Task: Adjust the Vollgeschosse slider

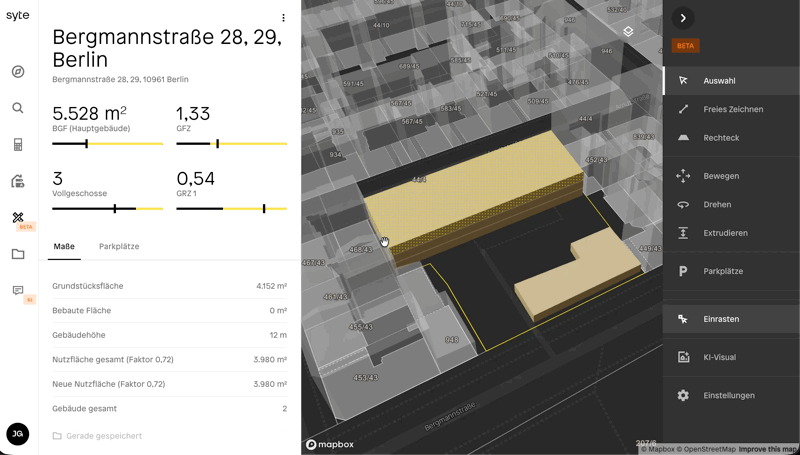Action: coord(115,209)
